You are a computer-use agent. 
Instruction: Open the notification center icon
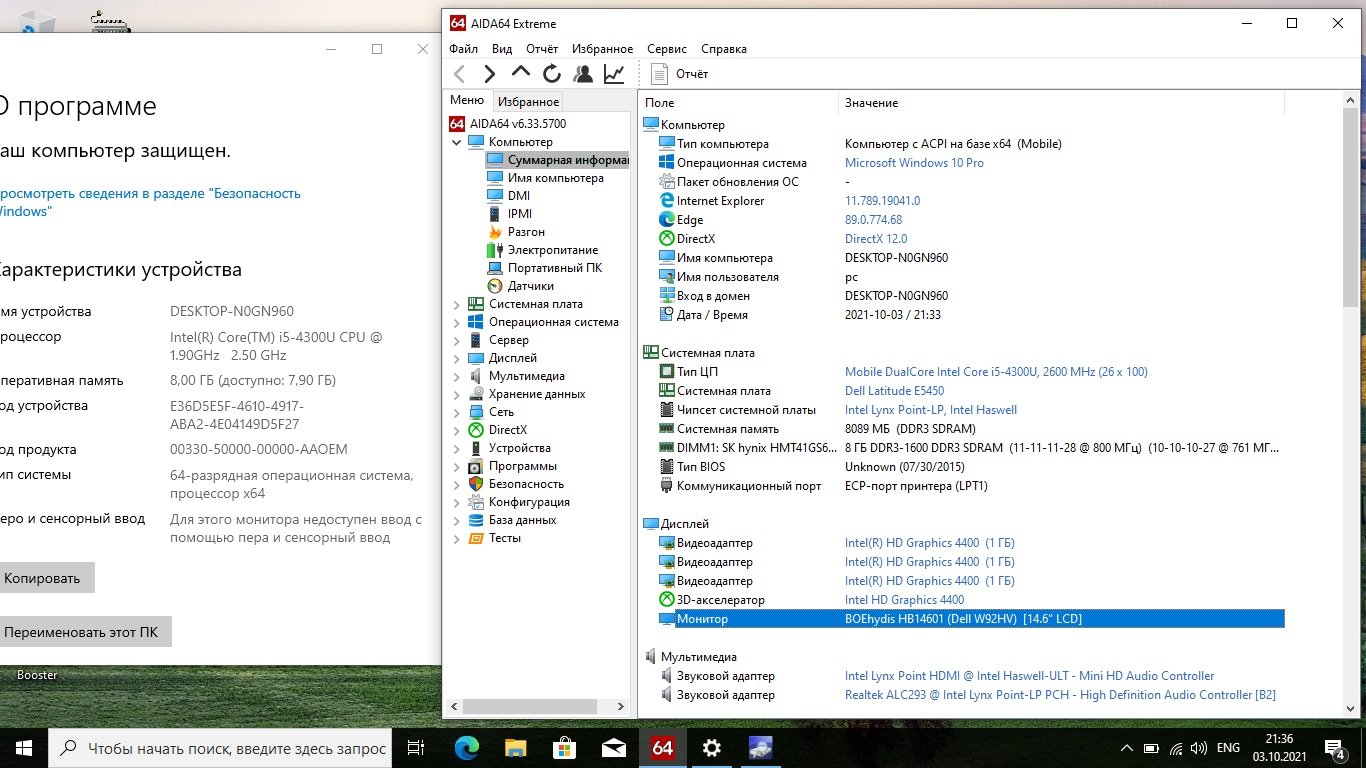(x=1335, y=748)
